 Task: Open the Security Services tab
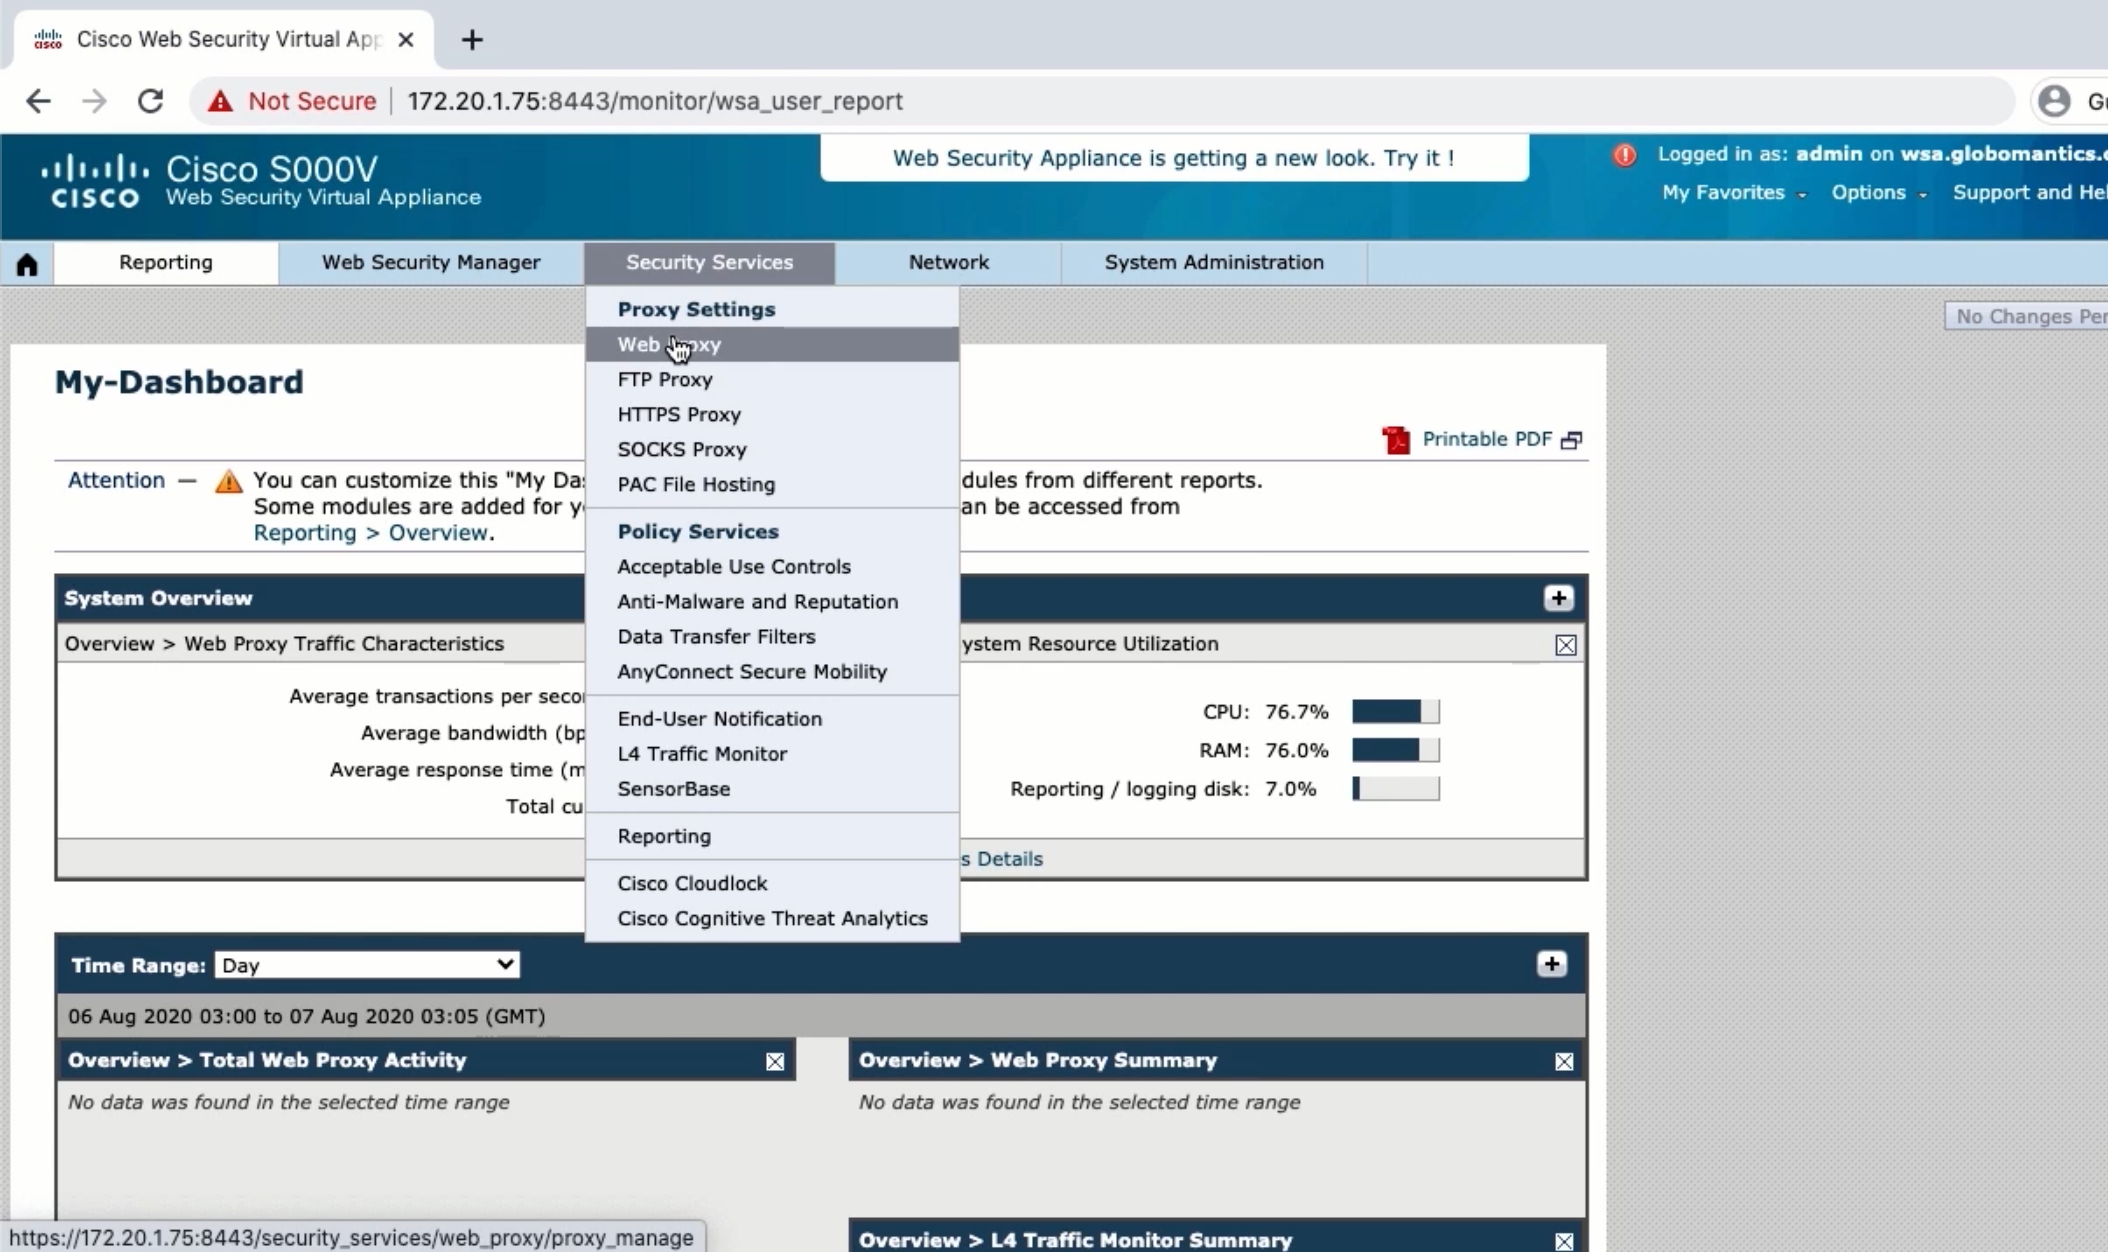709,263
